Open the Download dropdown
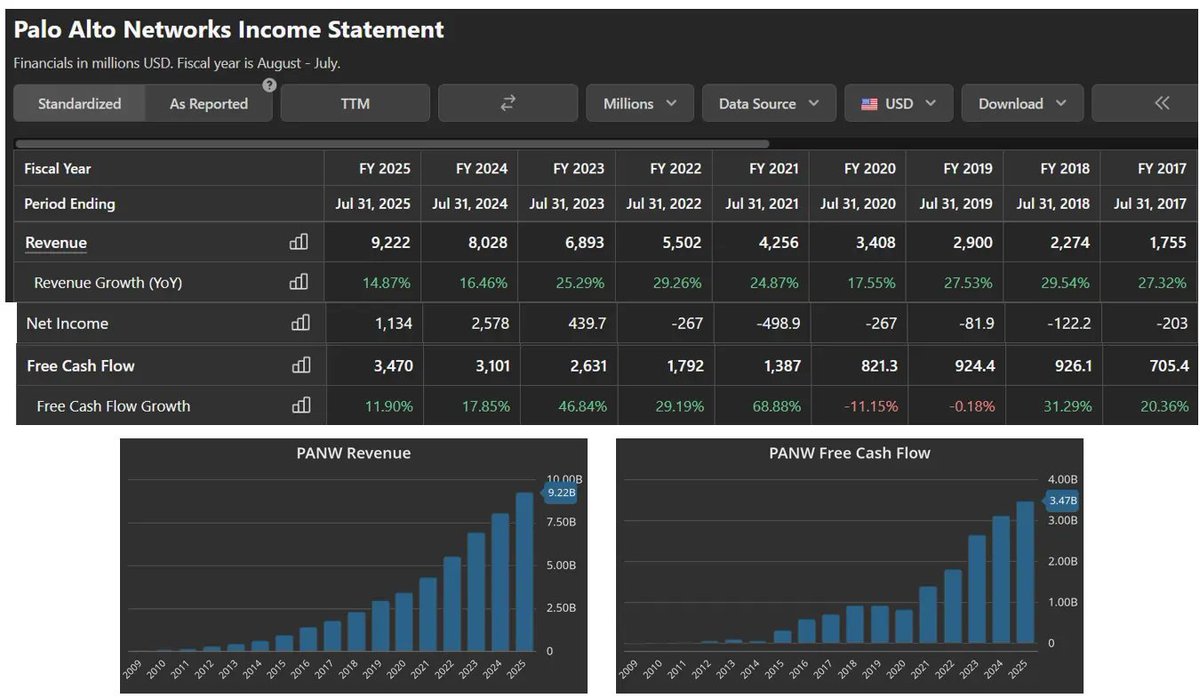Viewport: 1200px width, 698px height. 1023,103
